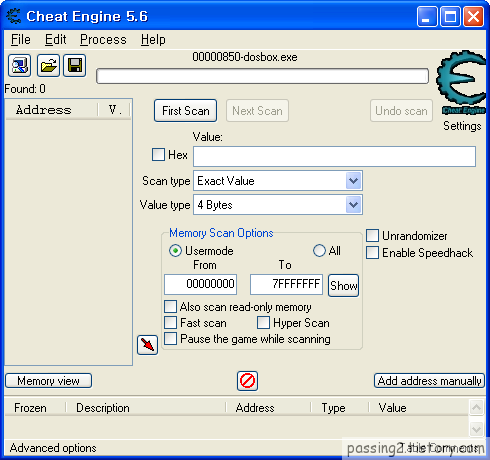The height and width of the screenshot is (460, 490).
Task: Close the Cheat Engine window
Action: [473, 16]
